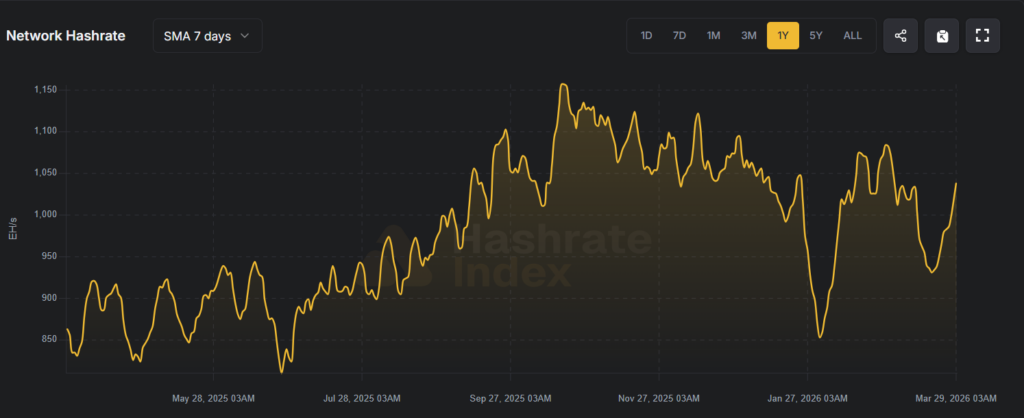Click the Jan 27, 2026 axis label

[x=811, y=398]
